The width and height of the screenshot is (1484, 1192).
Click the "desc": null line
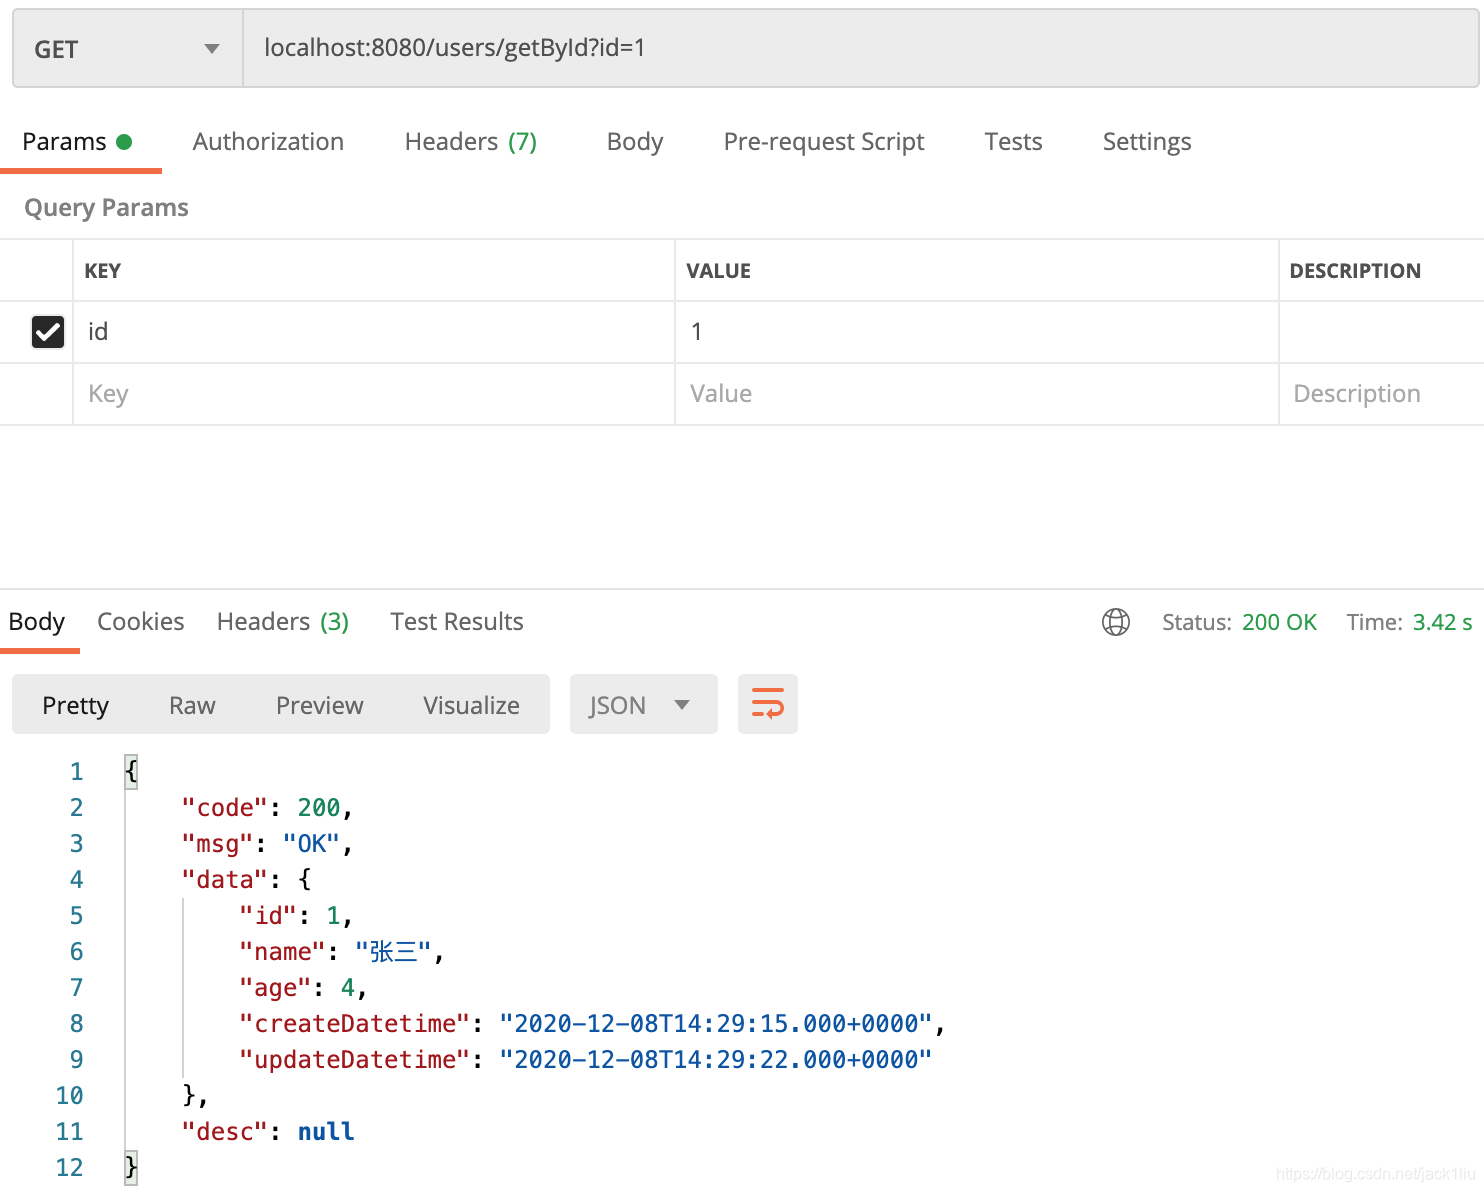pos(268,1132)
